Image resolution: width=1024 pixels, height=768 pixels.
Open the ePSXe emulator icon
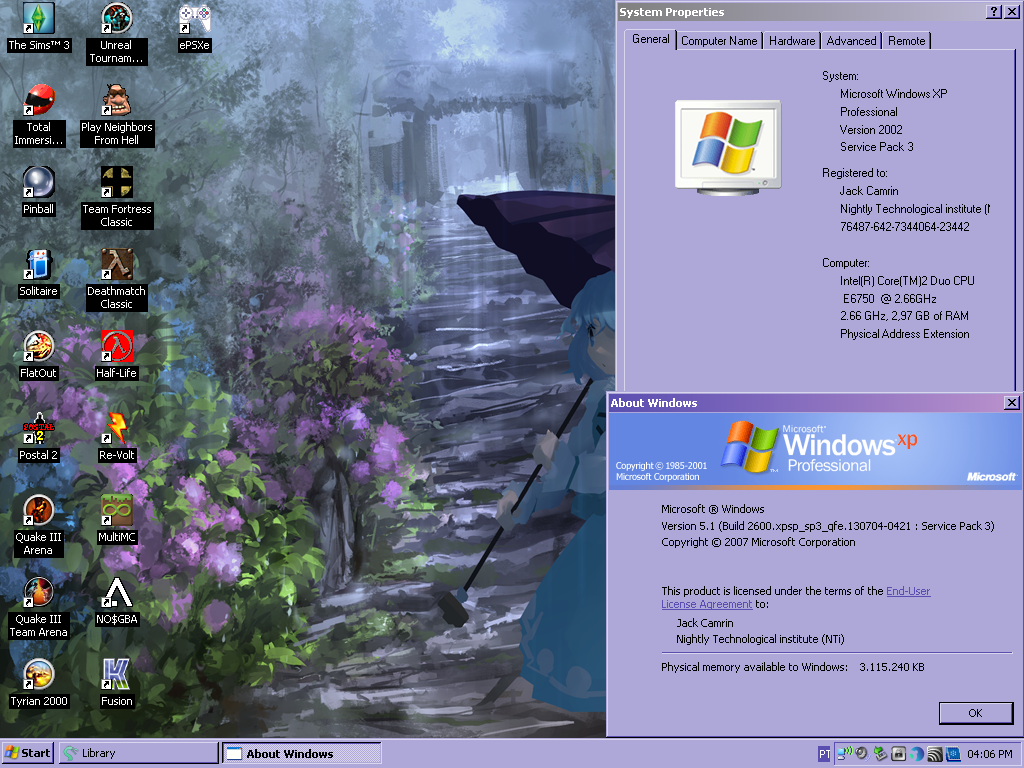tap(195, 19)
